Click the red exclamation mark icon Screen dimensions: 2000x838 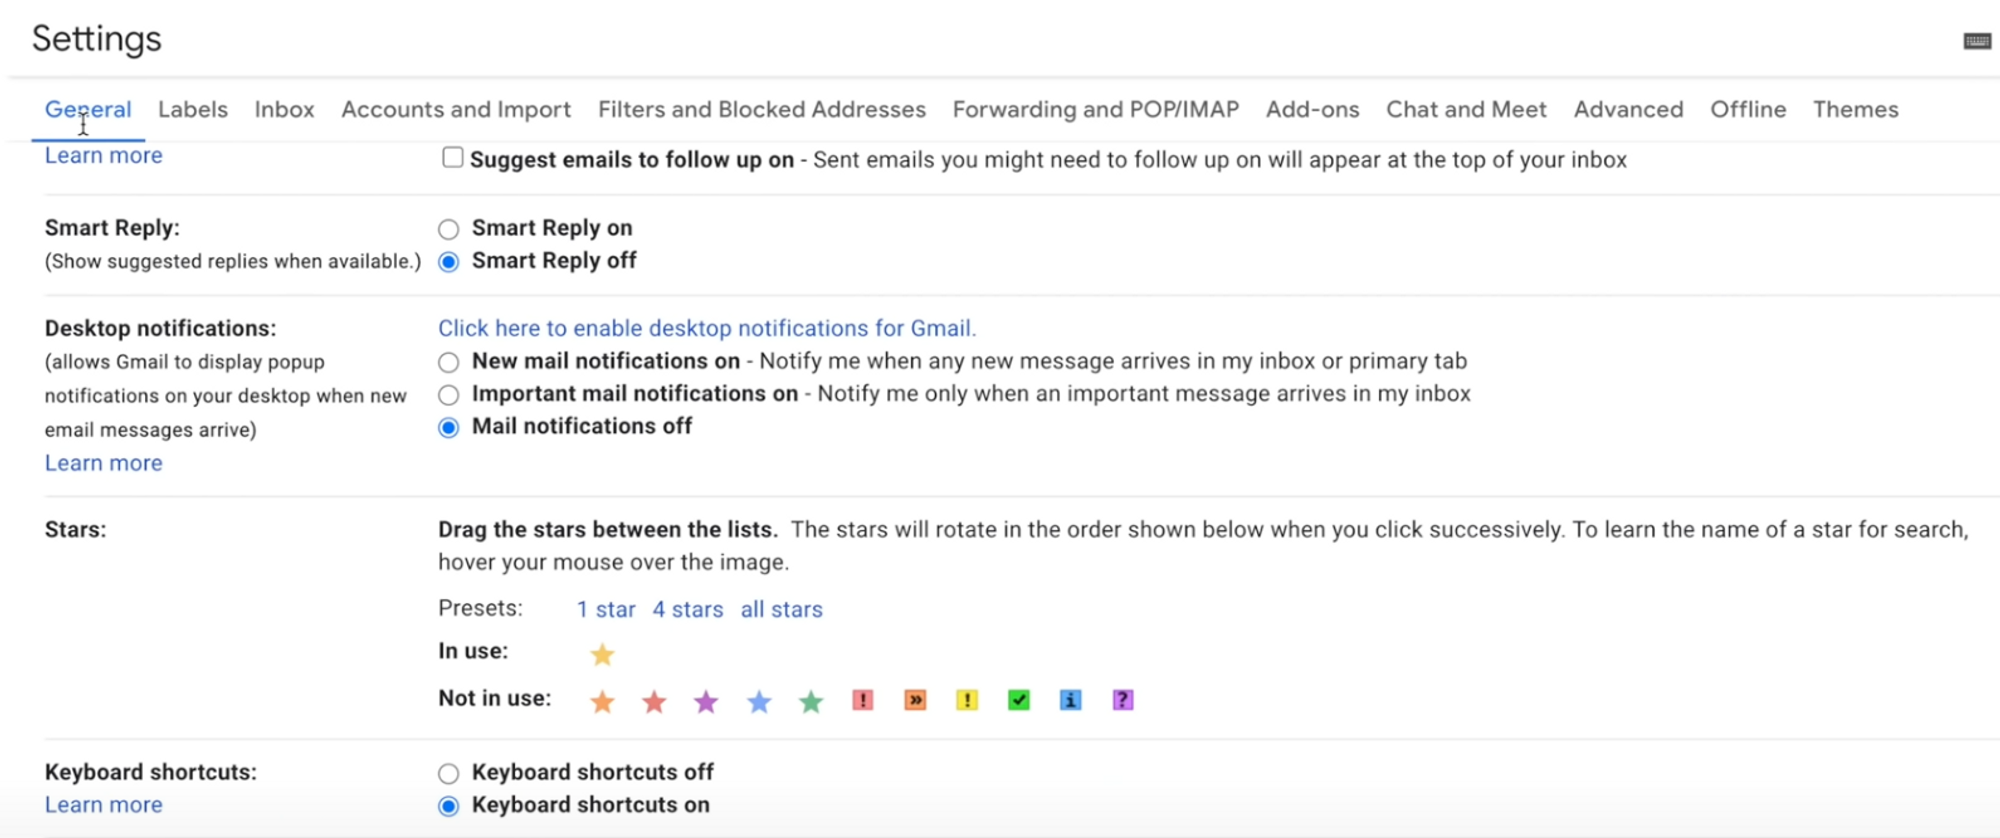tap(863, 700)
